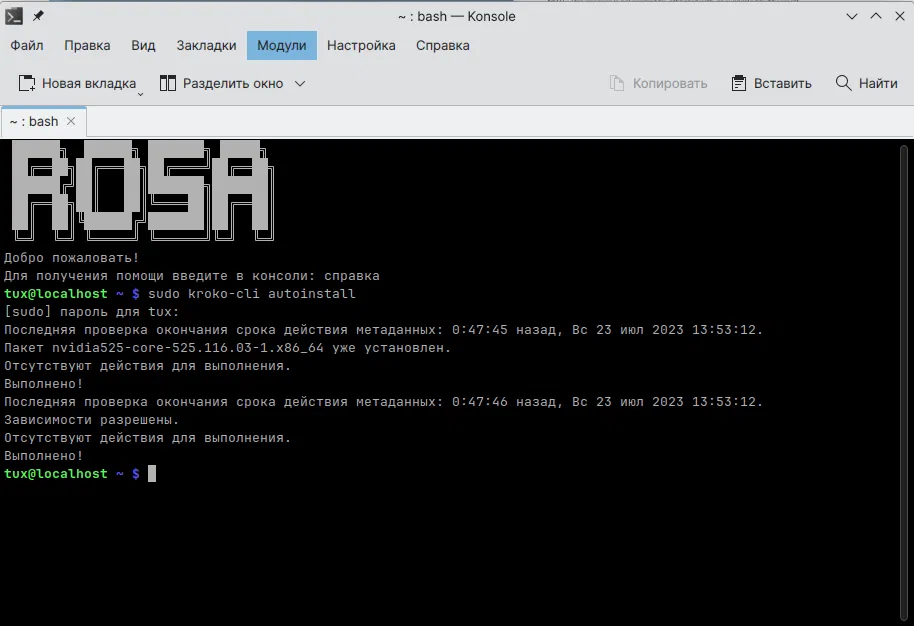914x626 pixels.
Task: Click the terminal vertical scrollbar
Action: [904, 382]
